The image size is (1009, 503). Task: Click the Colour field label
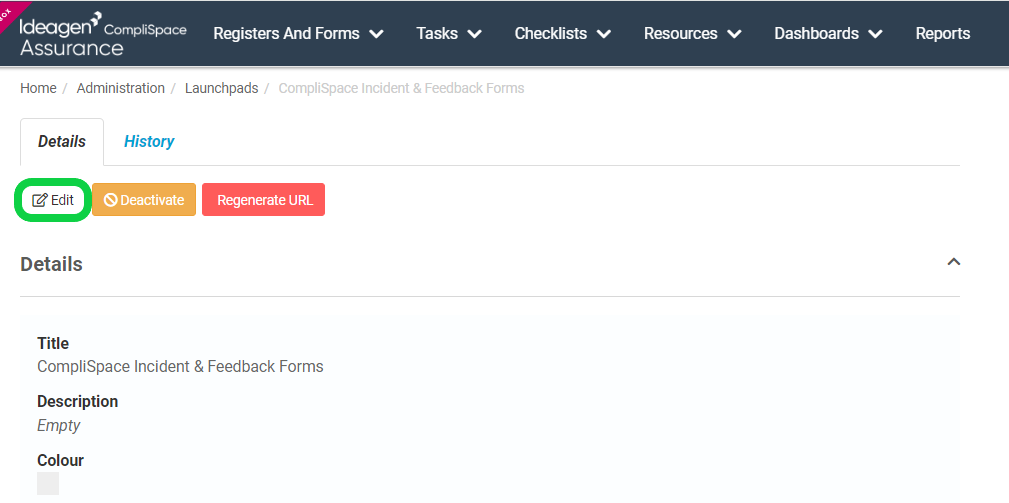[x=60, y=461]
